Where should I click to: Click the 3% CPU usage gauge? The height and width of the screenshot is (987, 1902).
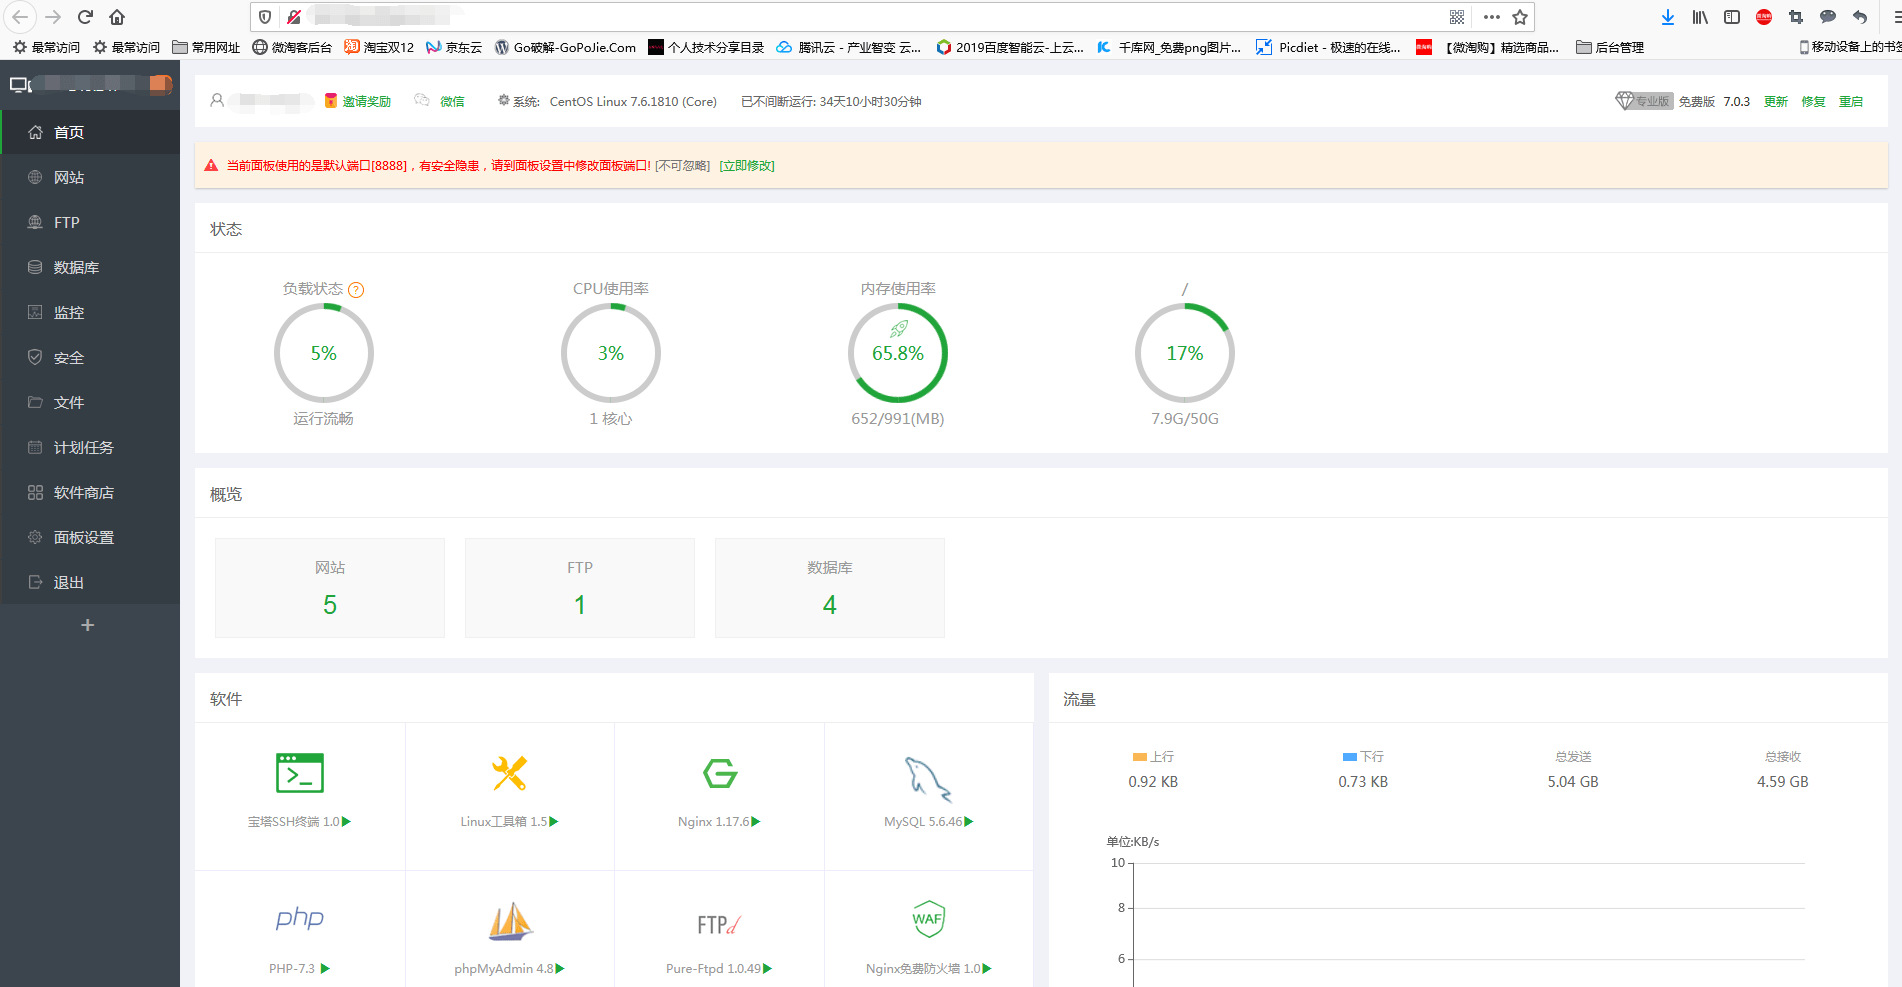click(611, 353)
